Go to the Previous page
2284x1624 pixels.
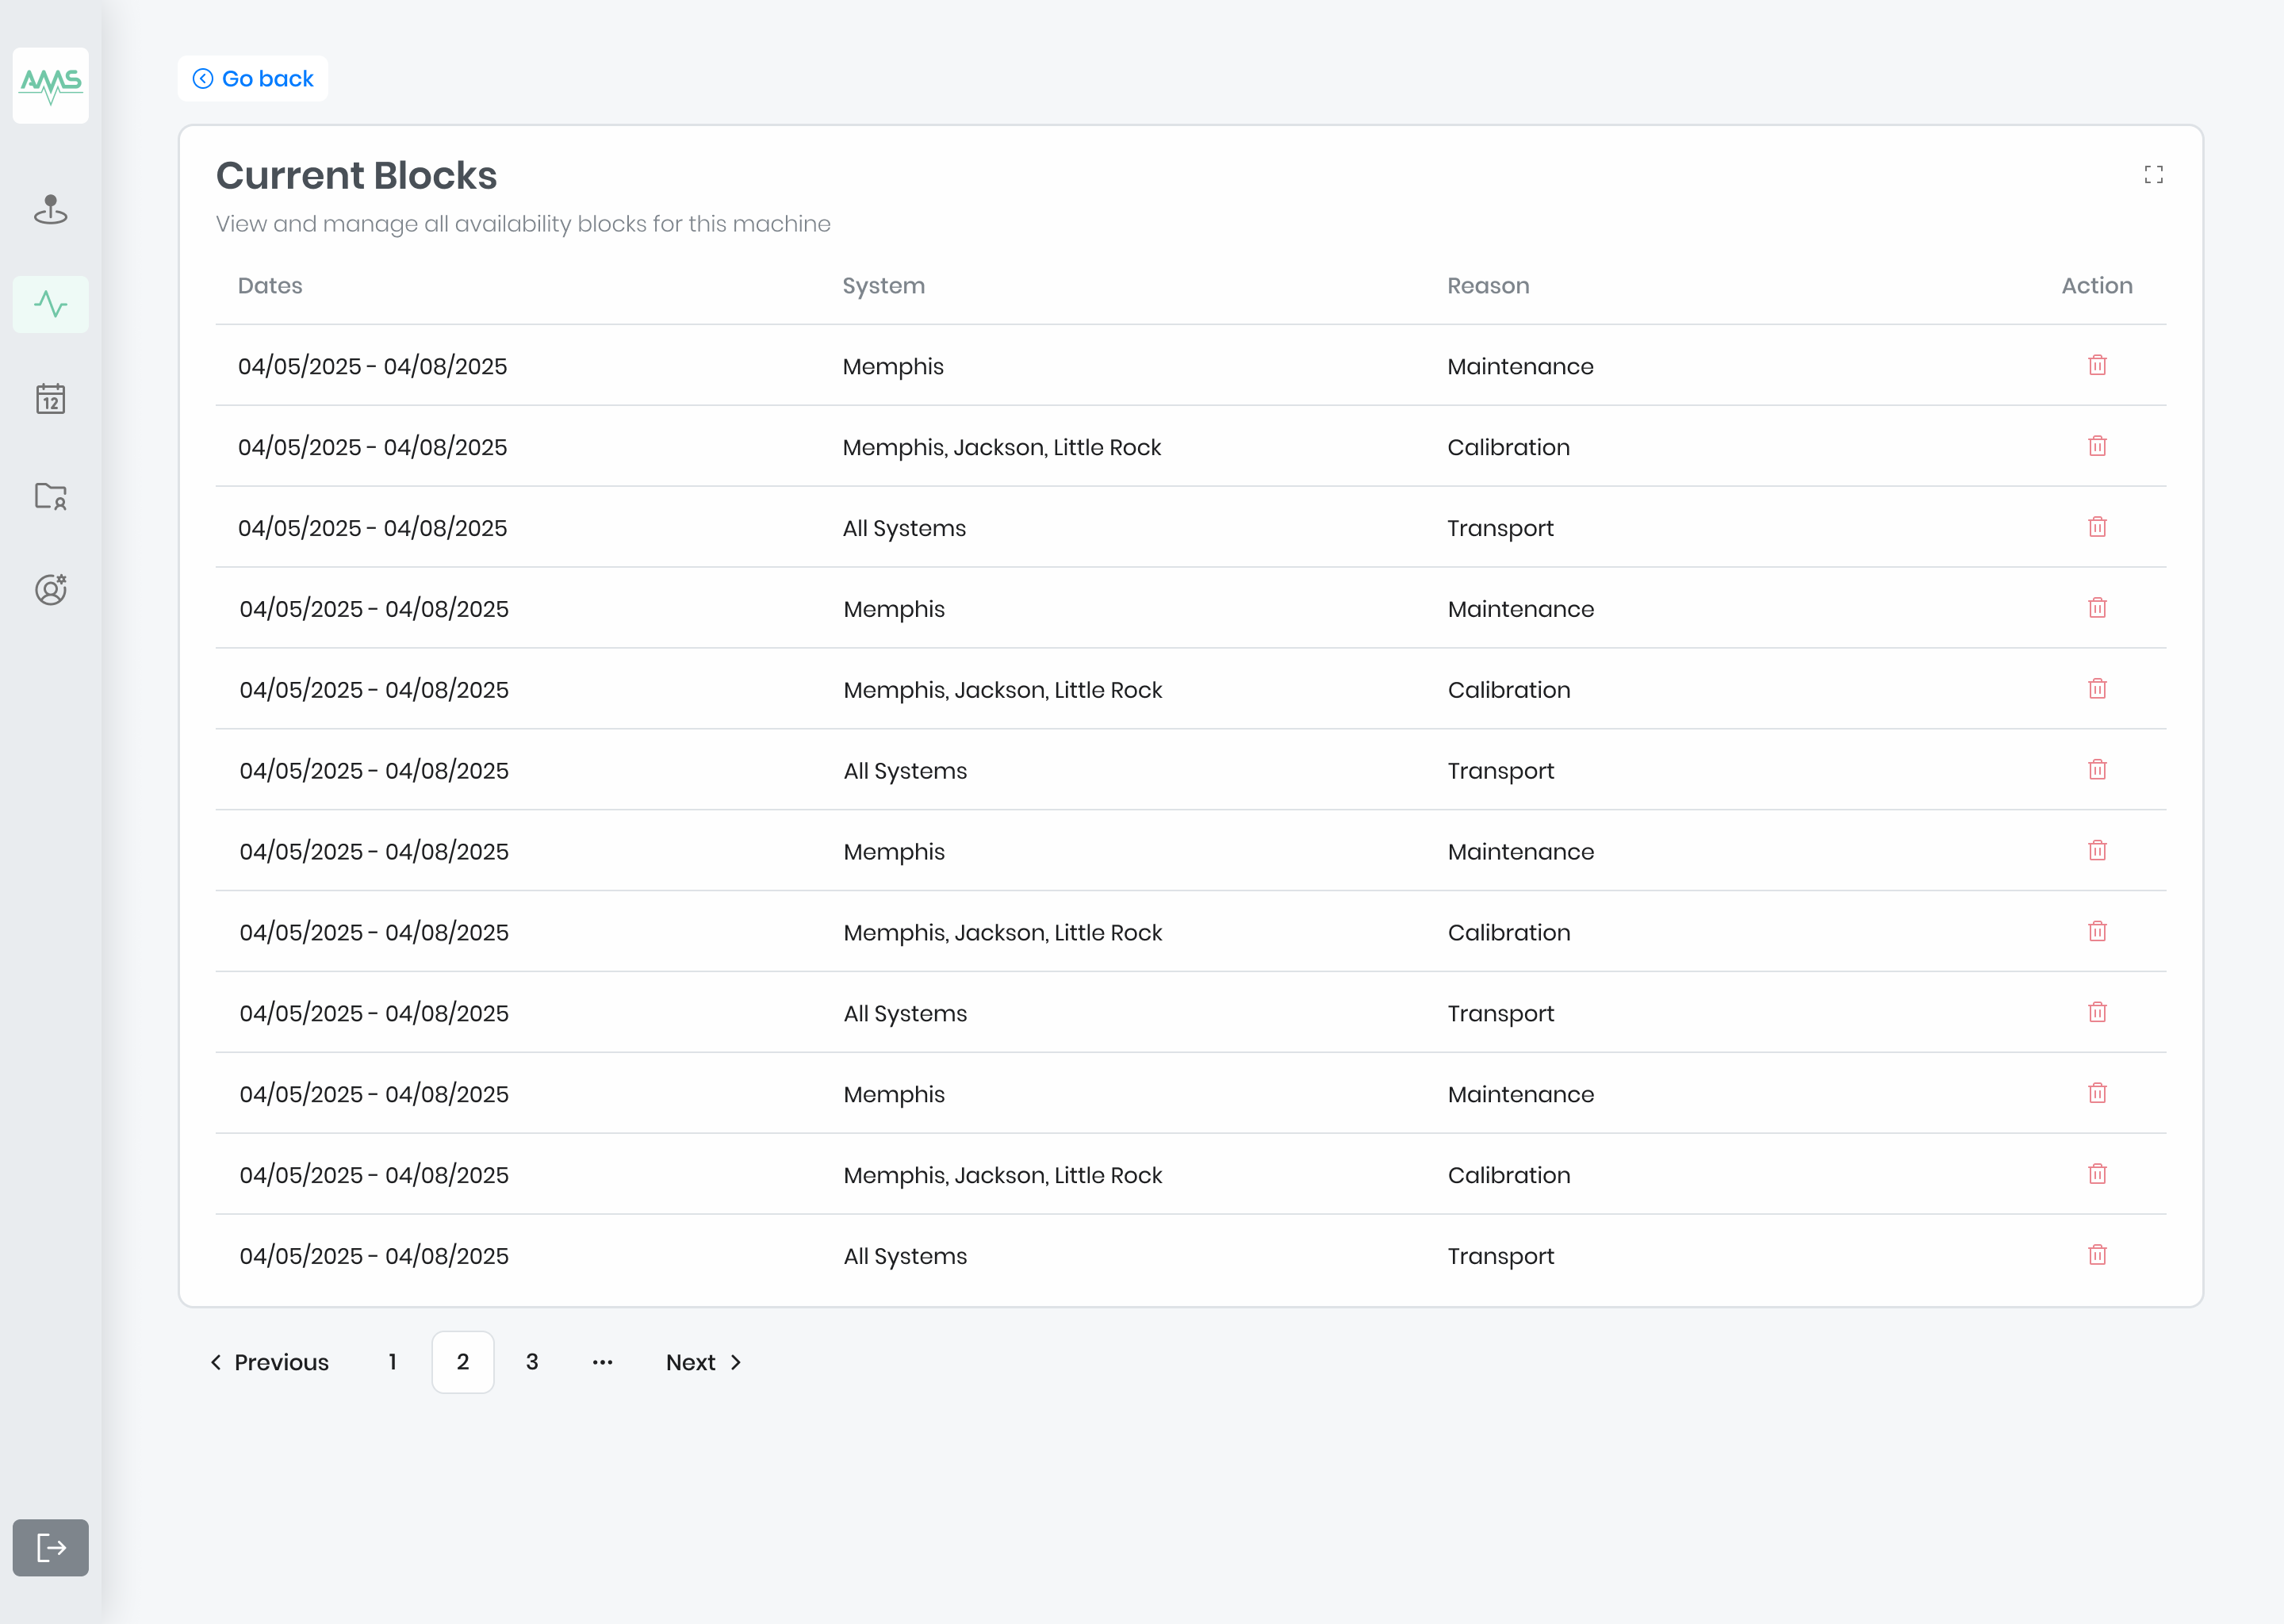269,1362
